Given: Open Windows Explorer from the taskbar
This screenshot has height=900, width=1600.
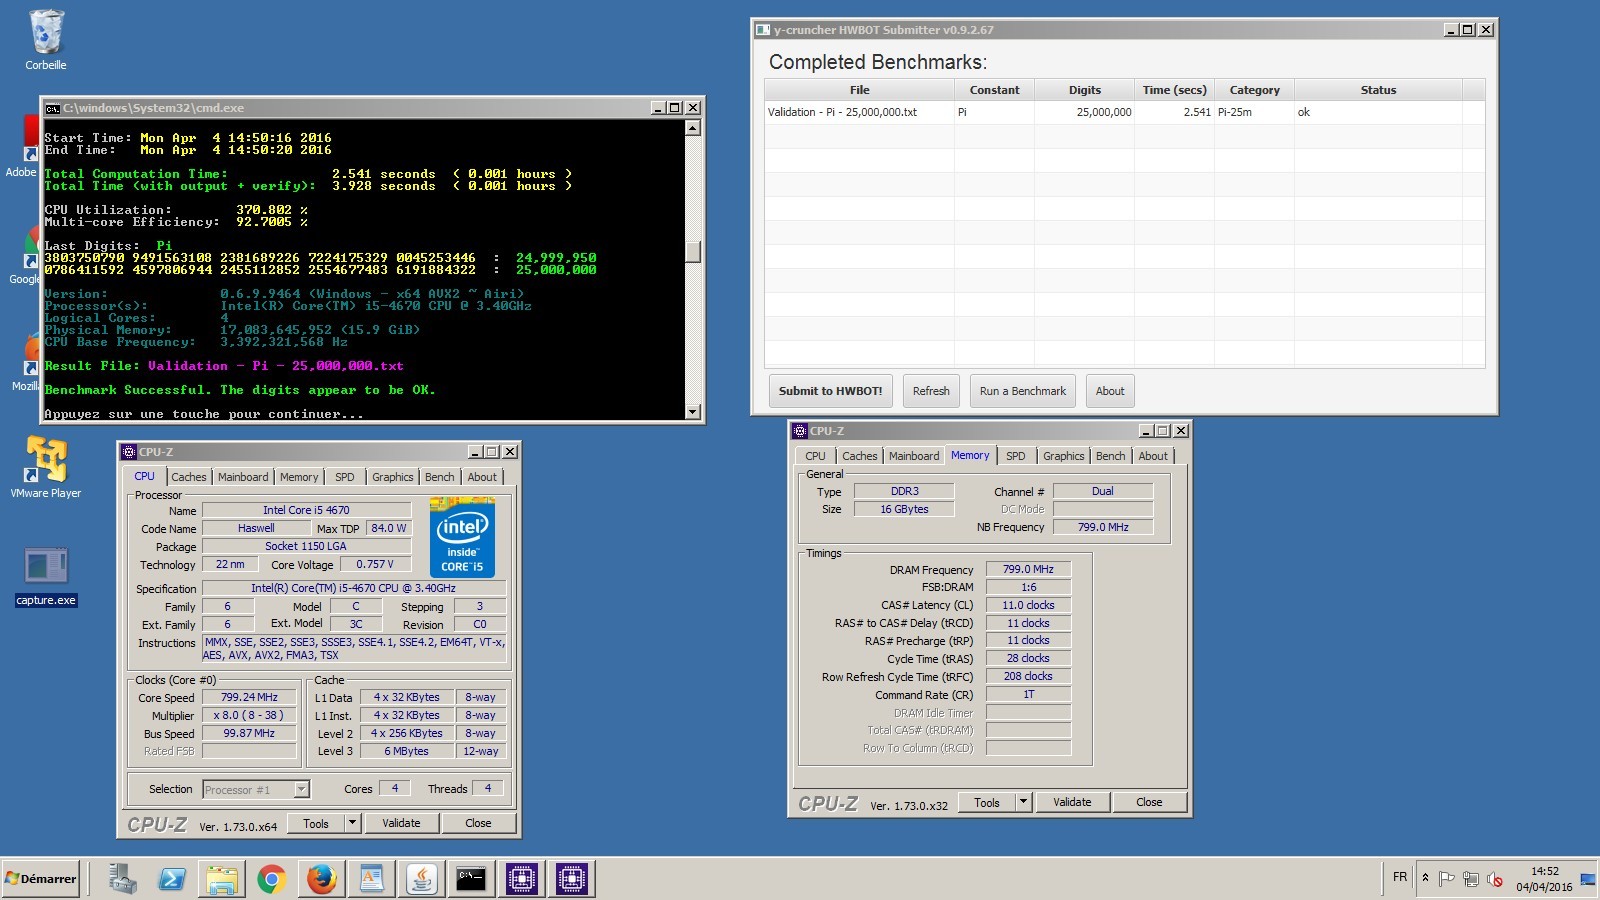Looking at the screenshot, I should [222, 879].
